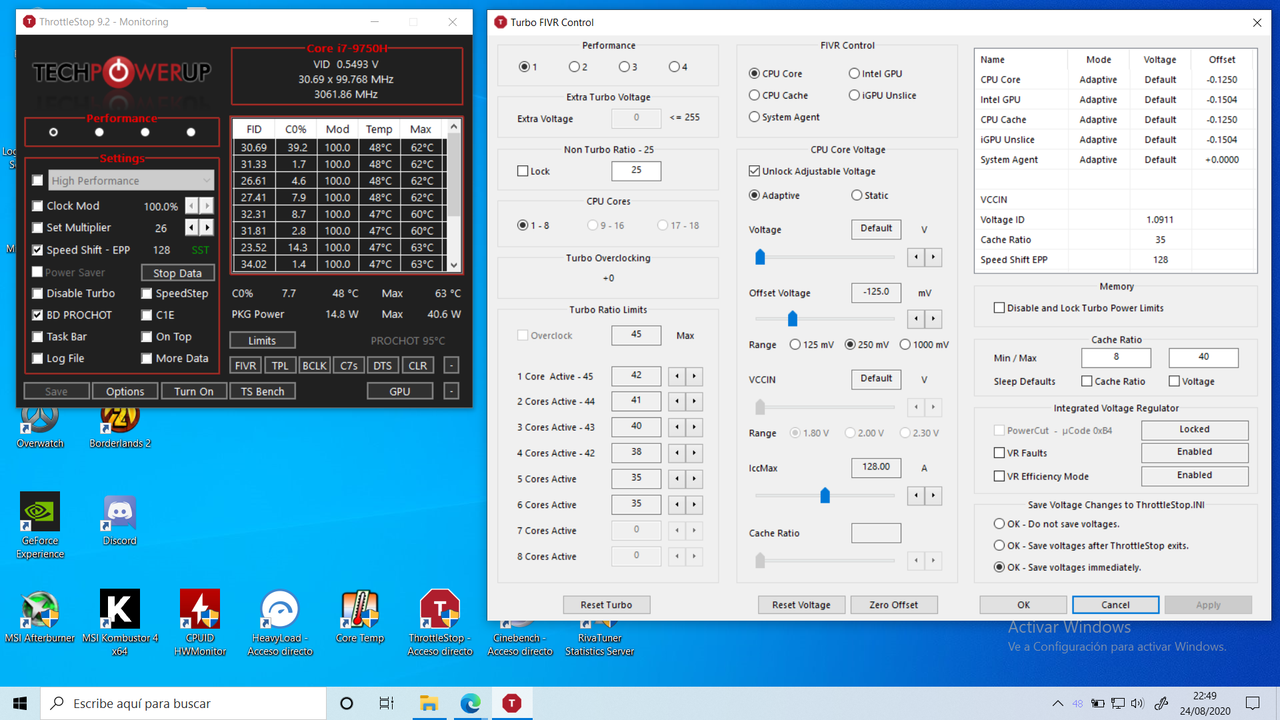Open Microsoft Edge from taskbar
The image size is (1280, 720).
(470, 703)
